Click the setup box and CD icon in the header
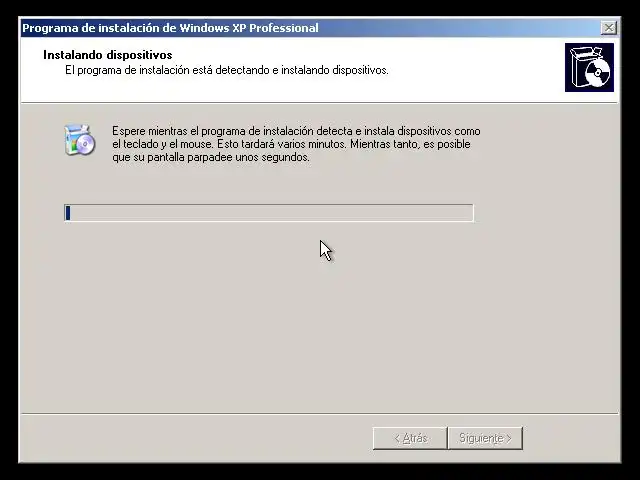The image size is (640, 480). [589, 67]
